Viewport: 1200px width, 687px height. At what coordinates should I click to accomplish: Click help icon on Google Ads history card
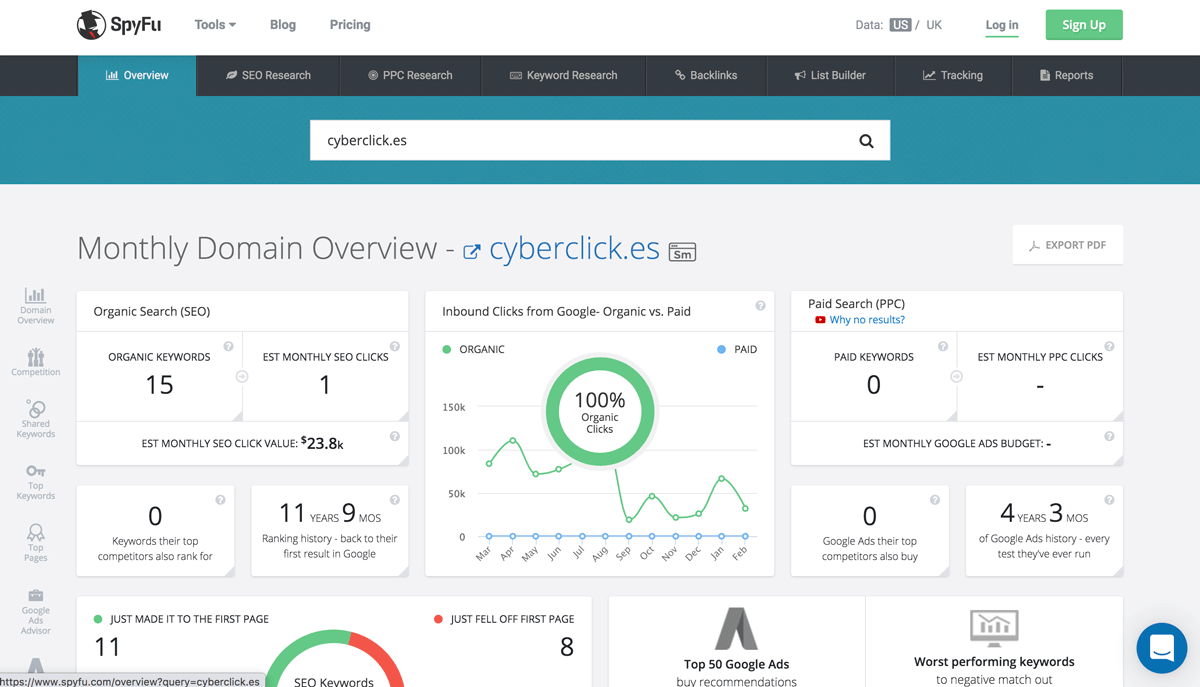1109,500
